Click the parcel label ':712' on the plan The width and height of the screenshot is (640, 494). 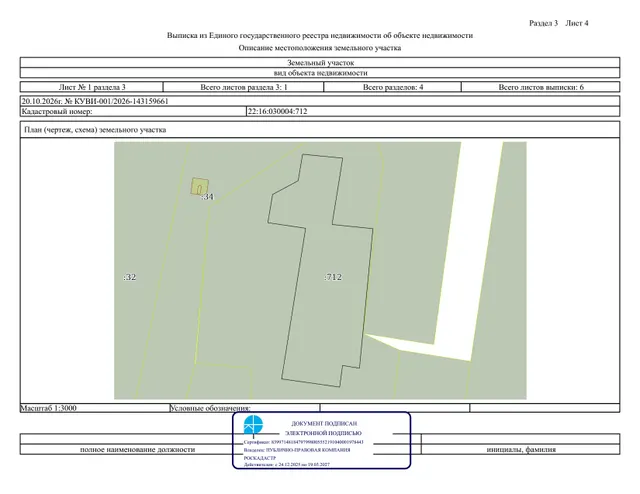(333, 277)
